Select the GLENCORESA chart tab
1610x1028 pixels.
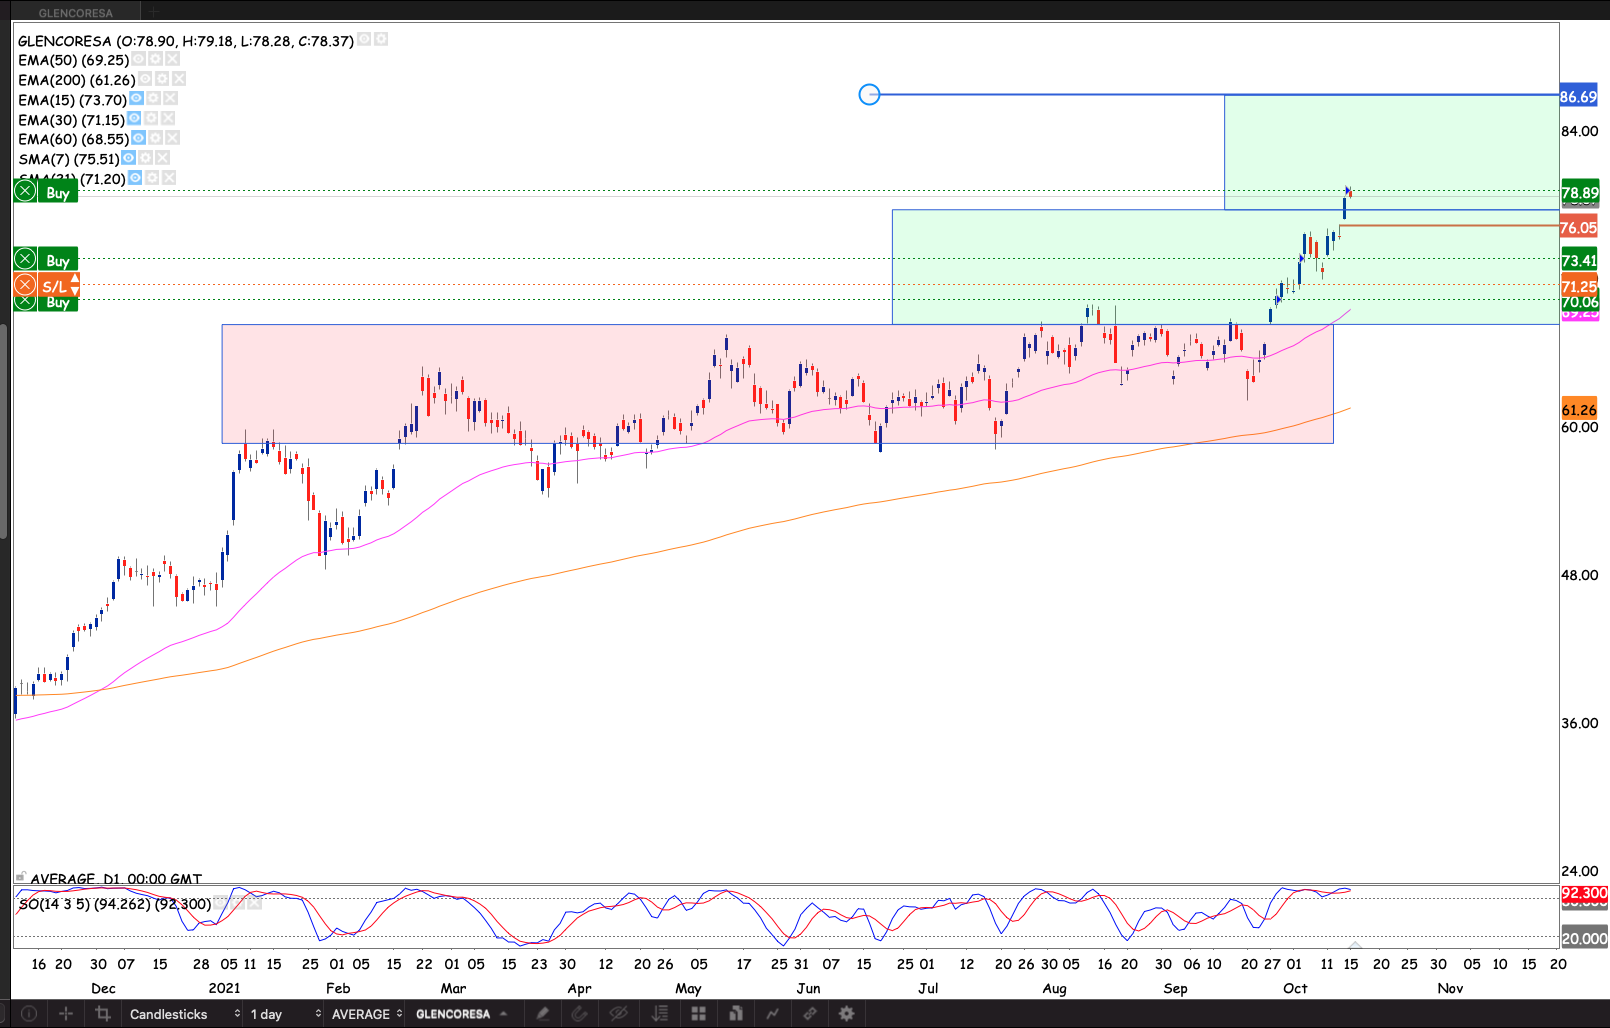coord(76,12)
